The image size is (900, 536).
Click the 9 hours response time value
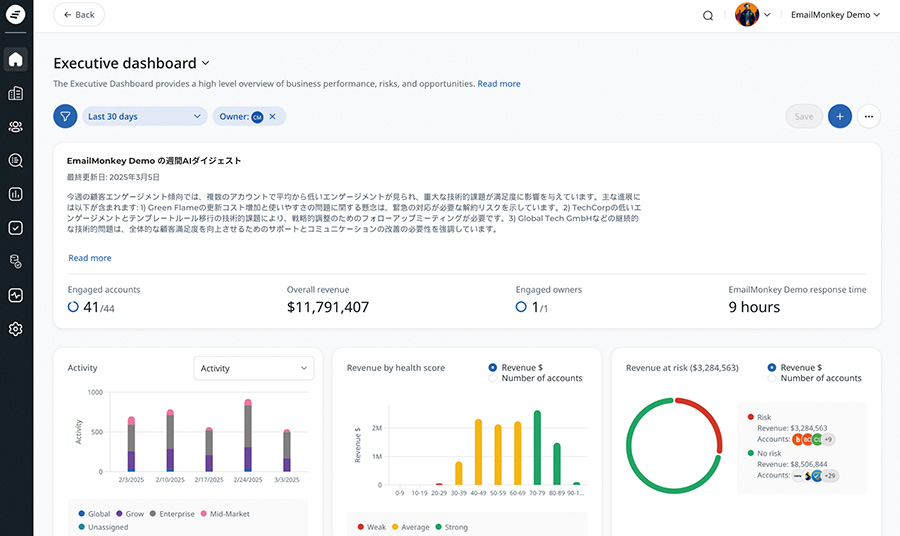click(x=754, y=308)
